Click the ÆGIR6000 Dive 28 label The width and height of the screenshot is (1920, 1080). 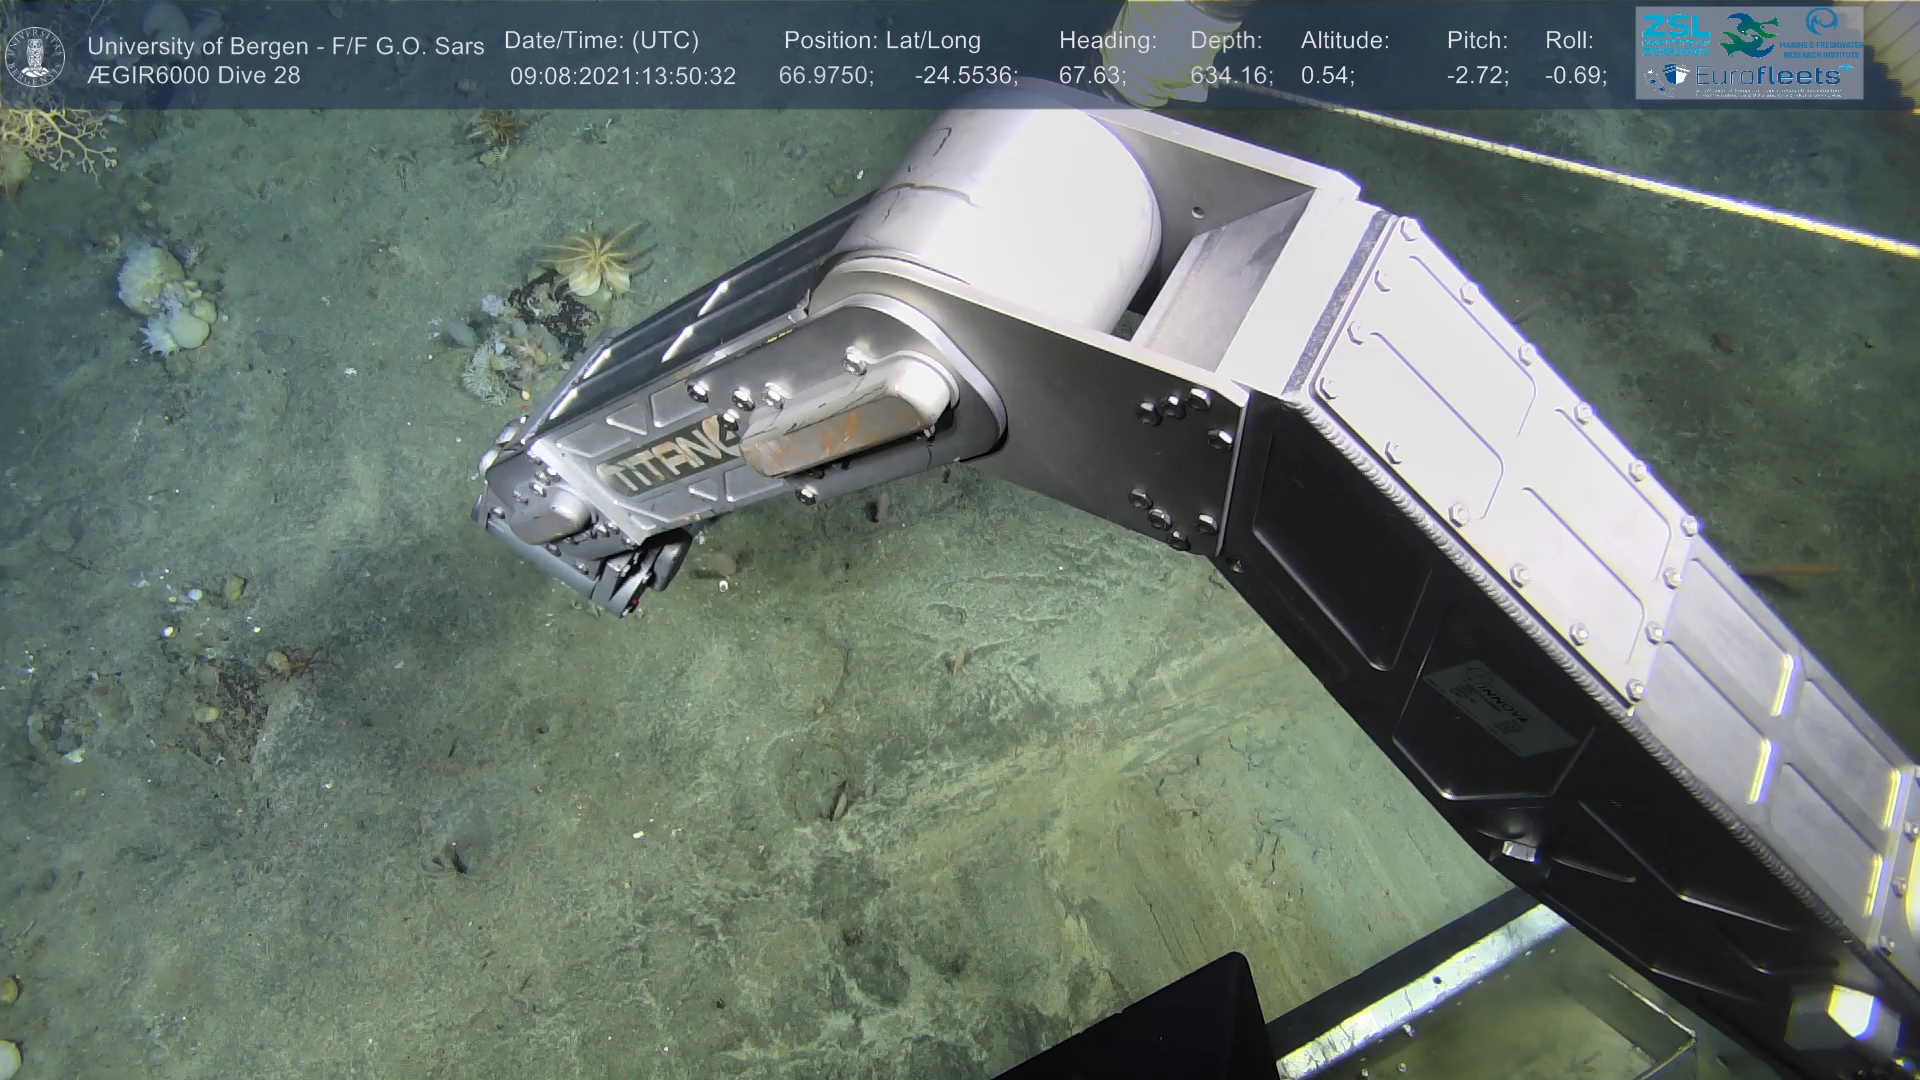point(194,76)
